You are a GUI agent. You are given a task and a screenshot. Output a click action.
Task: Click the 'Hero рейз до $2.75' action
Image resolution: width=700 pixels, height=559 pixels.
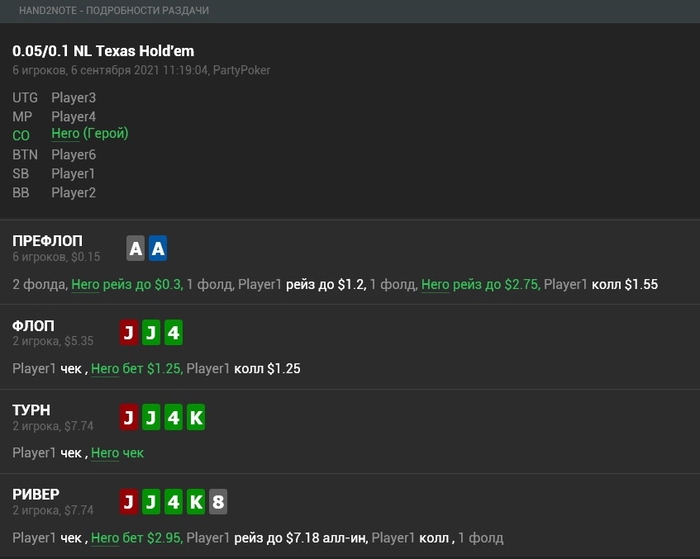click(x=480, y=285)
